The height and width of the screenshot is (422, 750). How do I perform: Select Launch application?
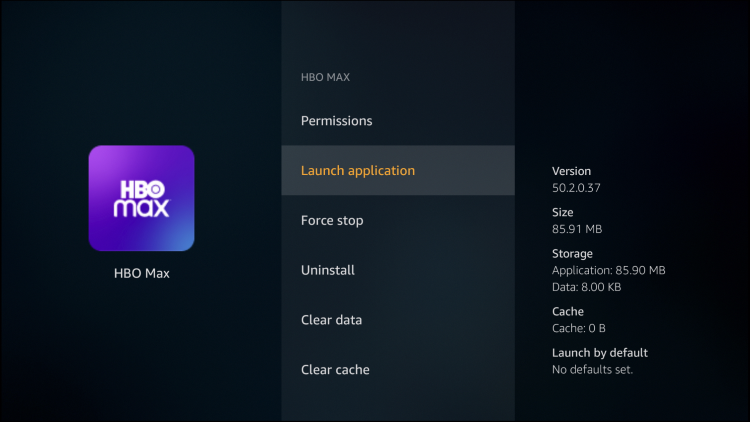tap(357, 171)
